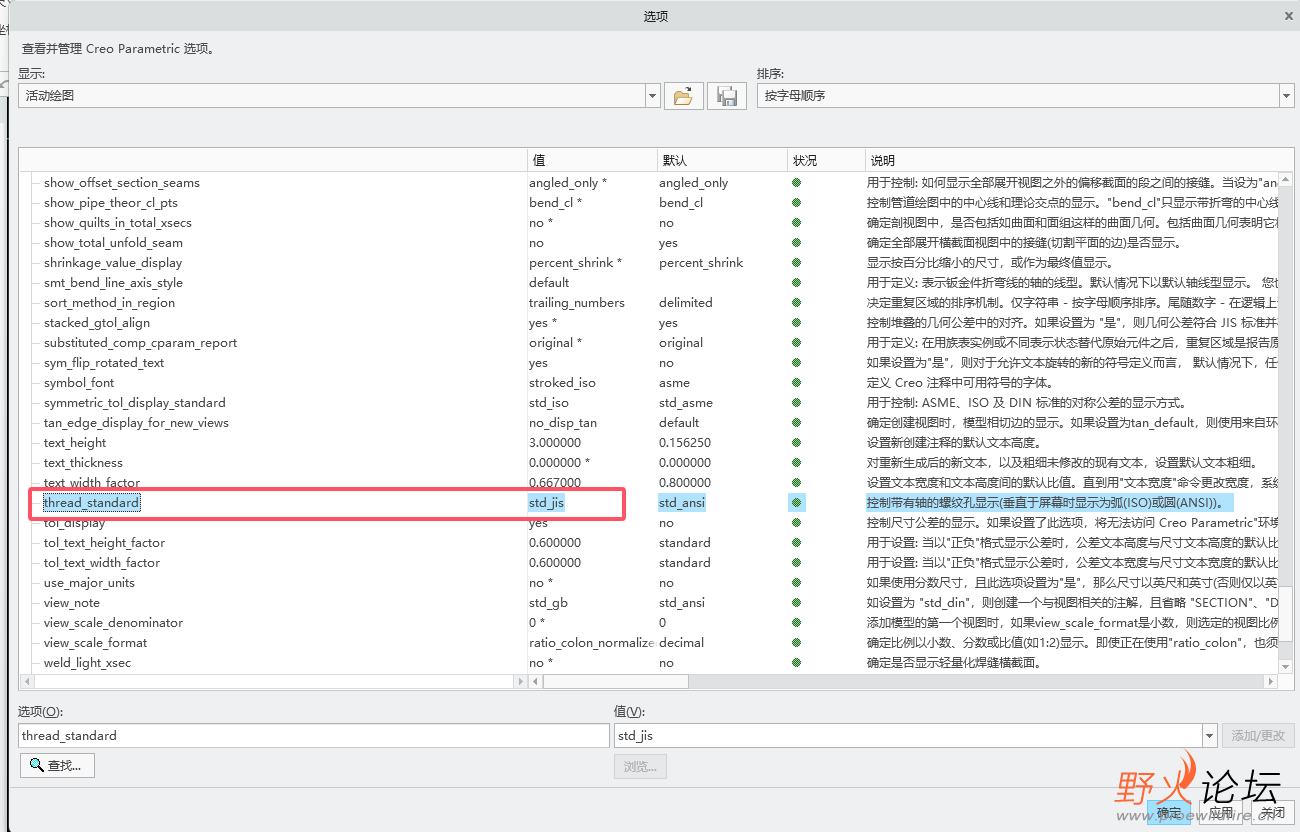This screenshot has width=1300, height=832.
Task: Close the 选项 dialog window
Action: click(1288, 15)
